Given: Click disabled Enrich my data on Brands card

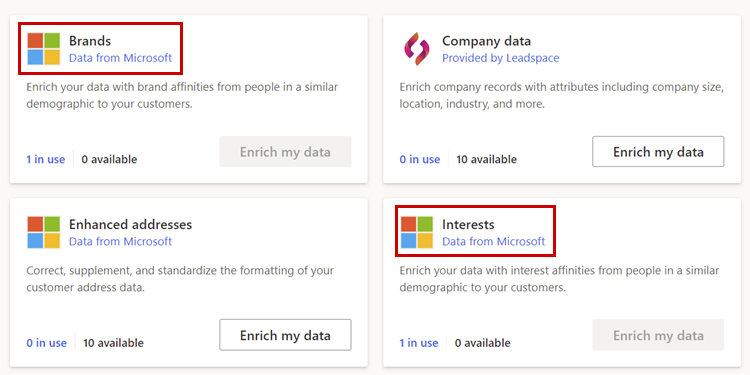Looking at the screenshot, I should click(285, 152).
